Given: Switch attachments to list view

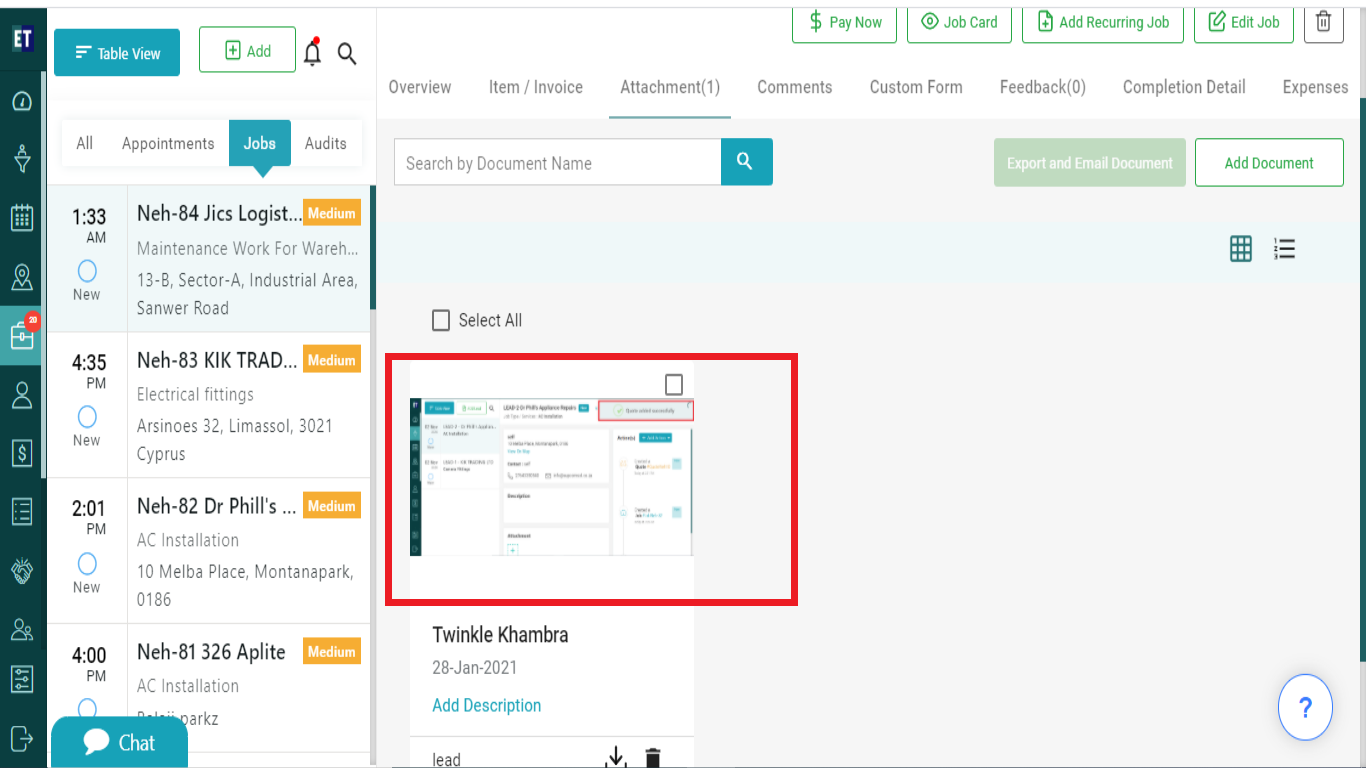Looking at the screenshot, I should [x=1285, y=249].
